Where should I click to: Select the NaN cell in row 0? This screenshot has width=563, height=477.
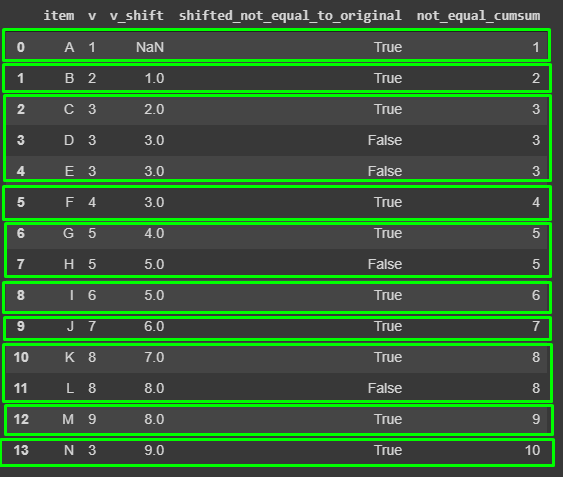(x=150, y=47)
